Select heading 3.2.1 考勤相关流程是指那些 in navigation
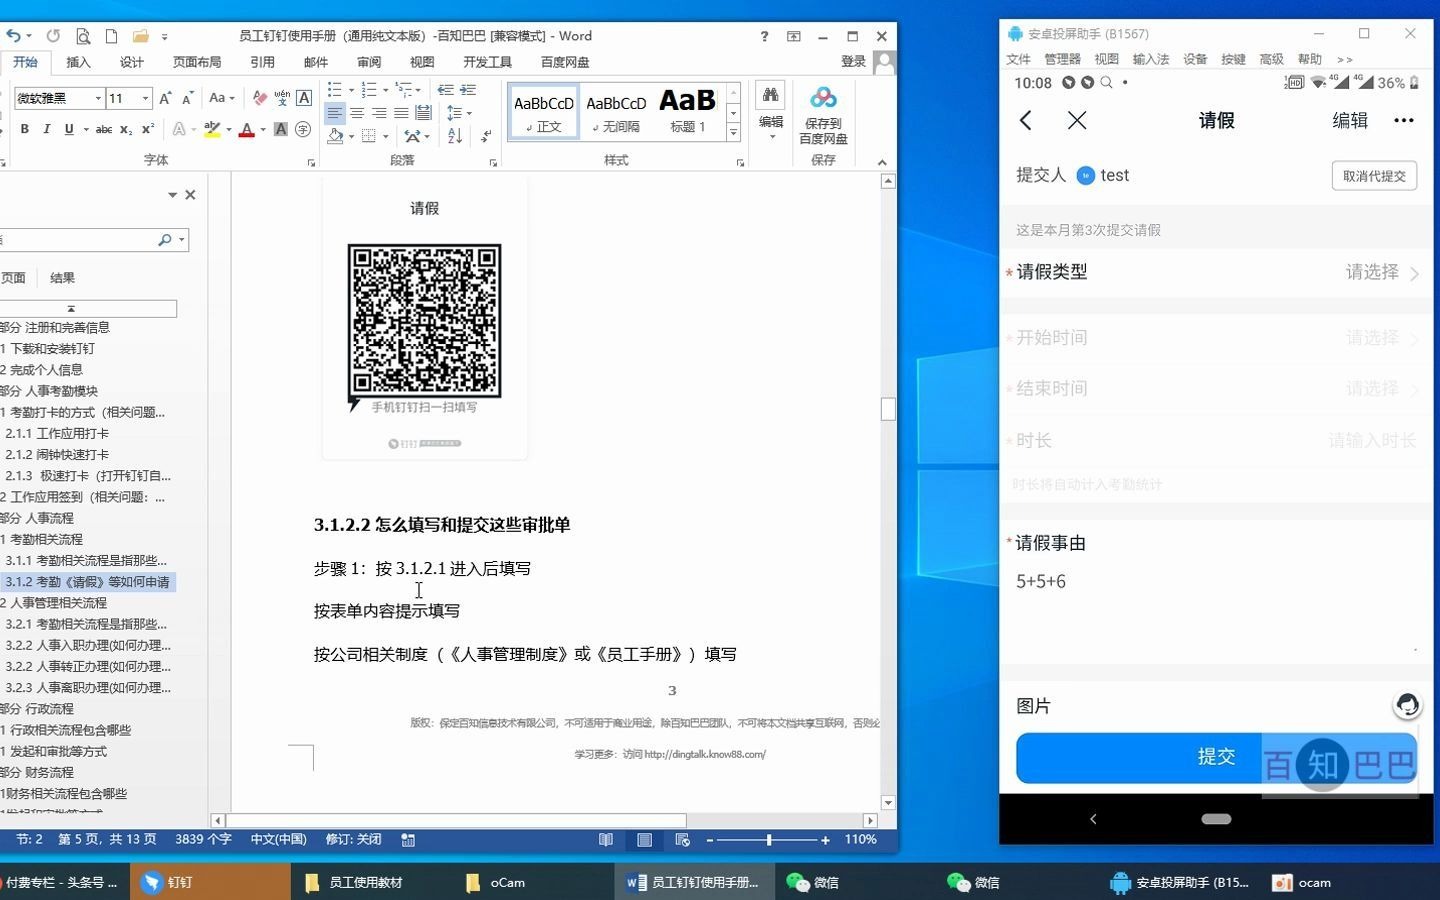Image resolution: width=1440 pixels, height=900 pixels. point(86,624)
